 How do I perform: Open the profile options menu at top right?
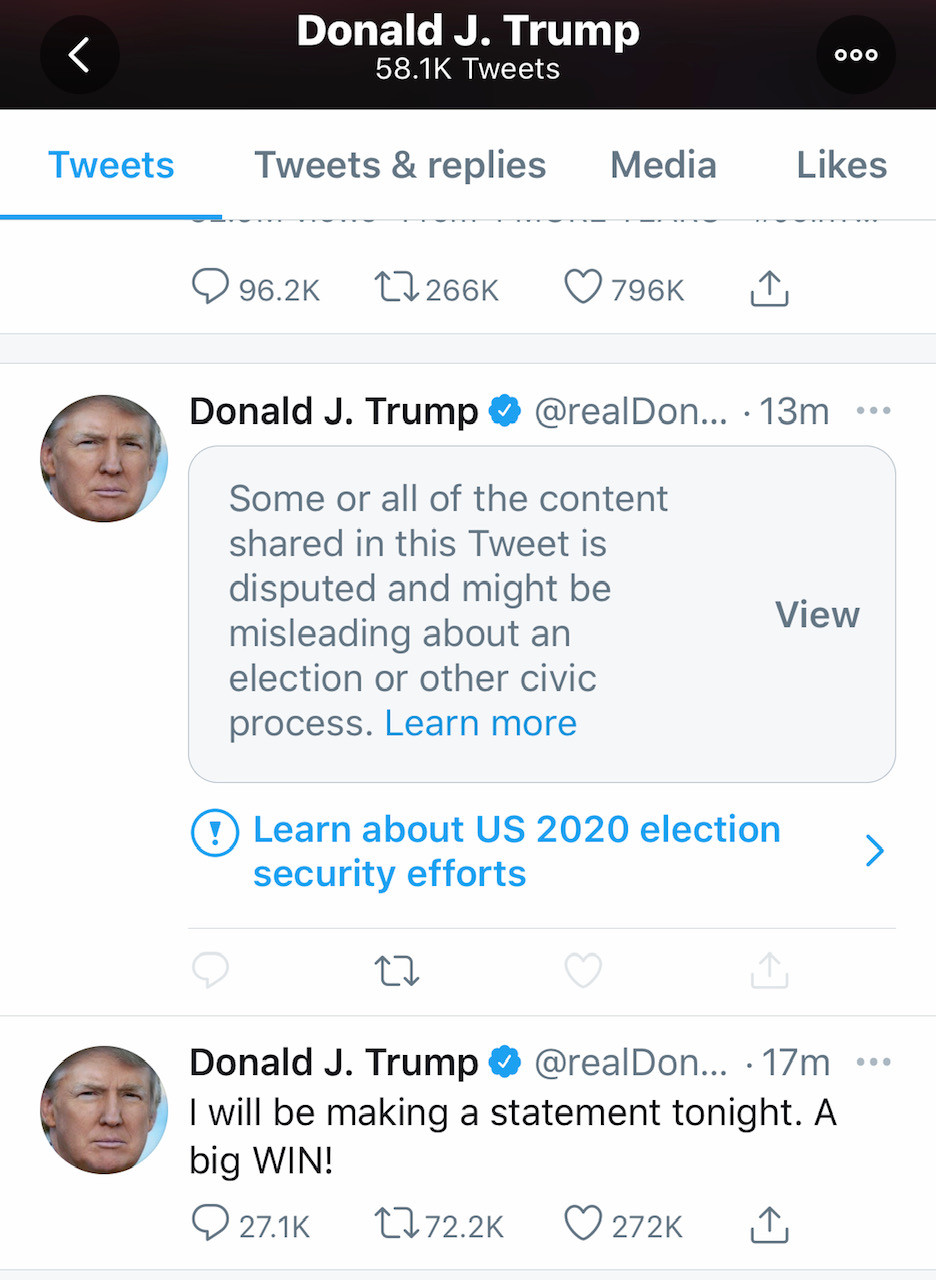click(856, 55)
